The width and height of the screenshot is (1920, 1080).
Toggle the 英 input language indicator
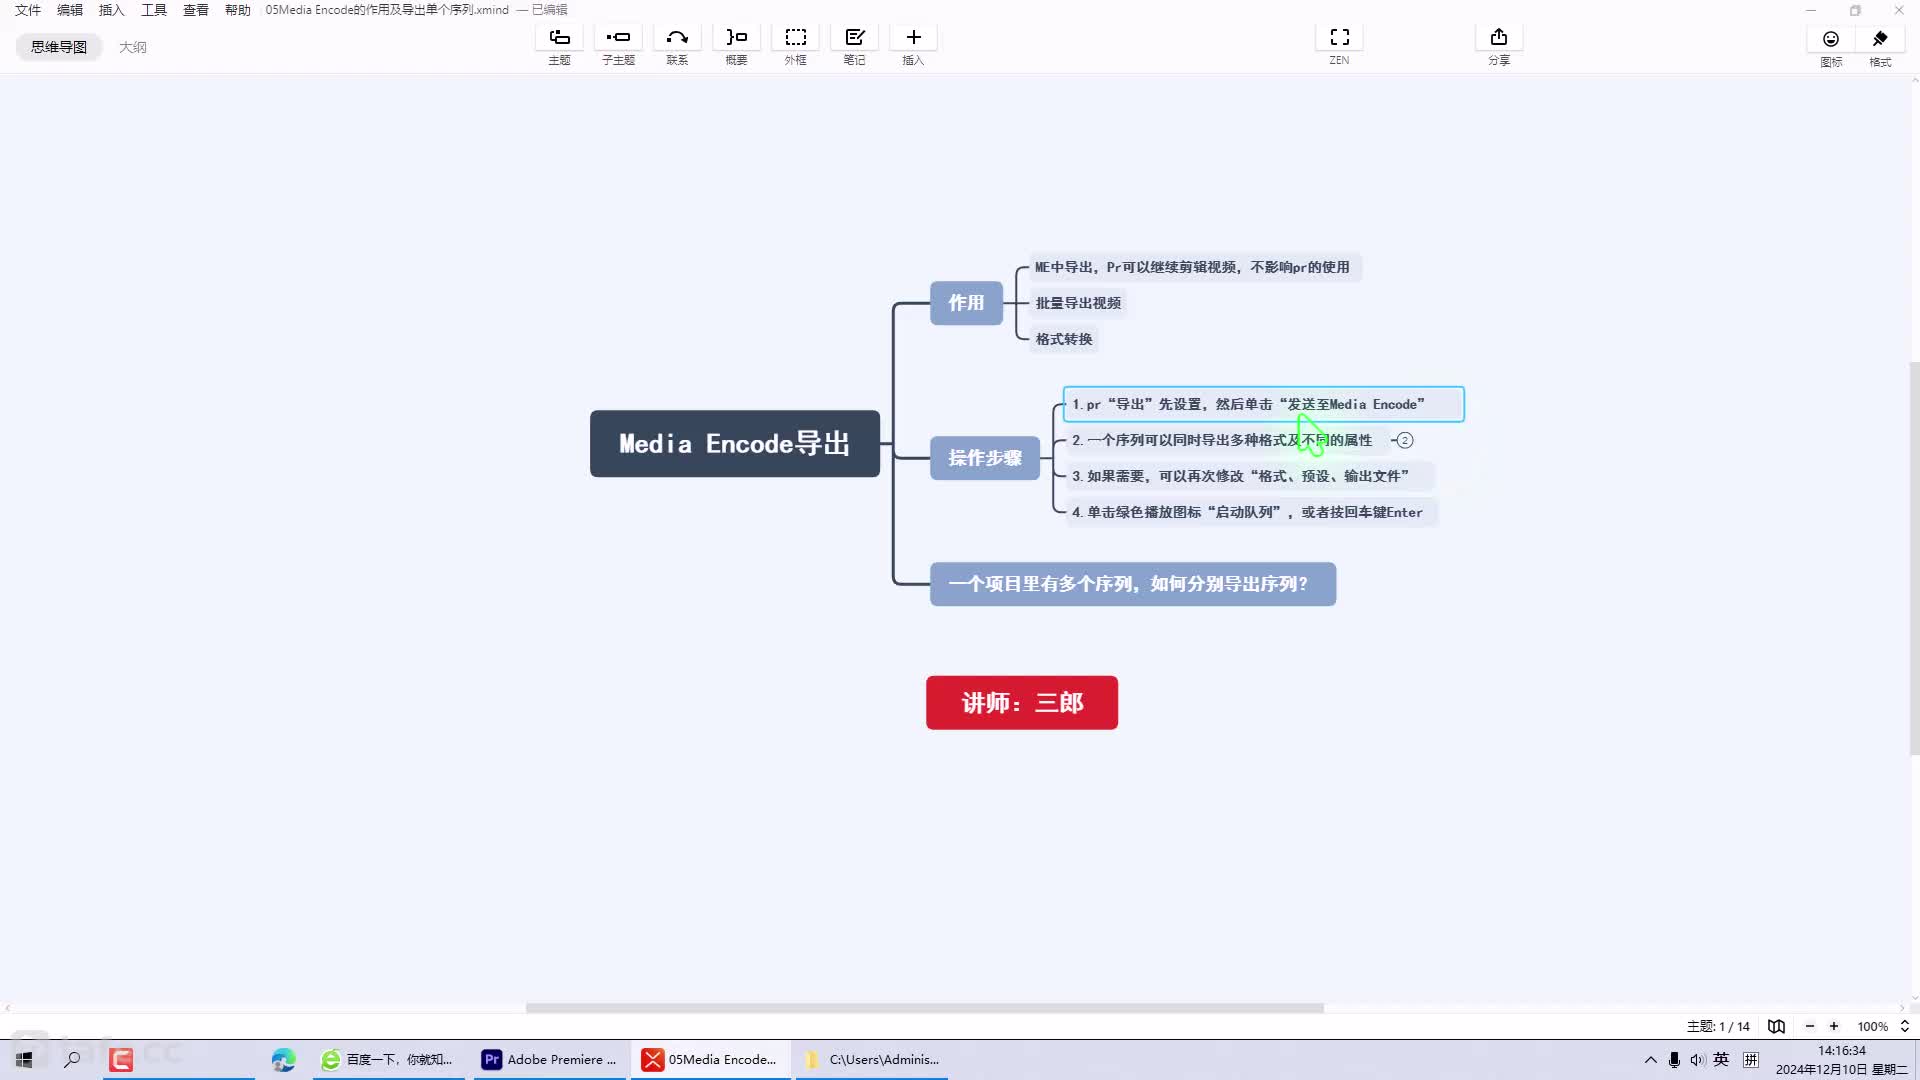(1721, 1059)
